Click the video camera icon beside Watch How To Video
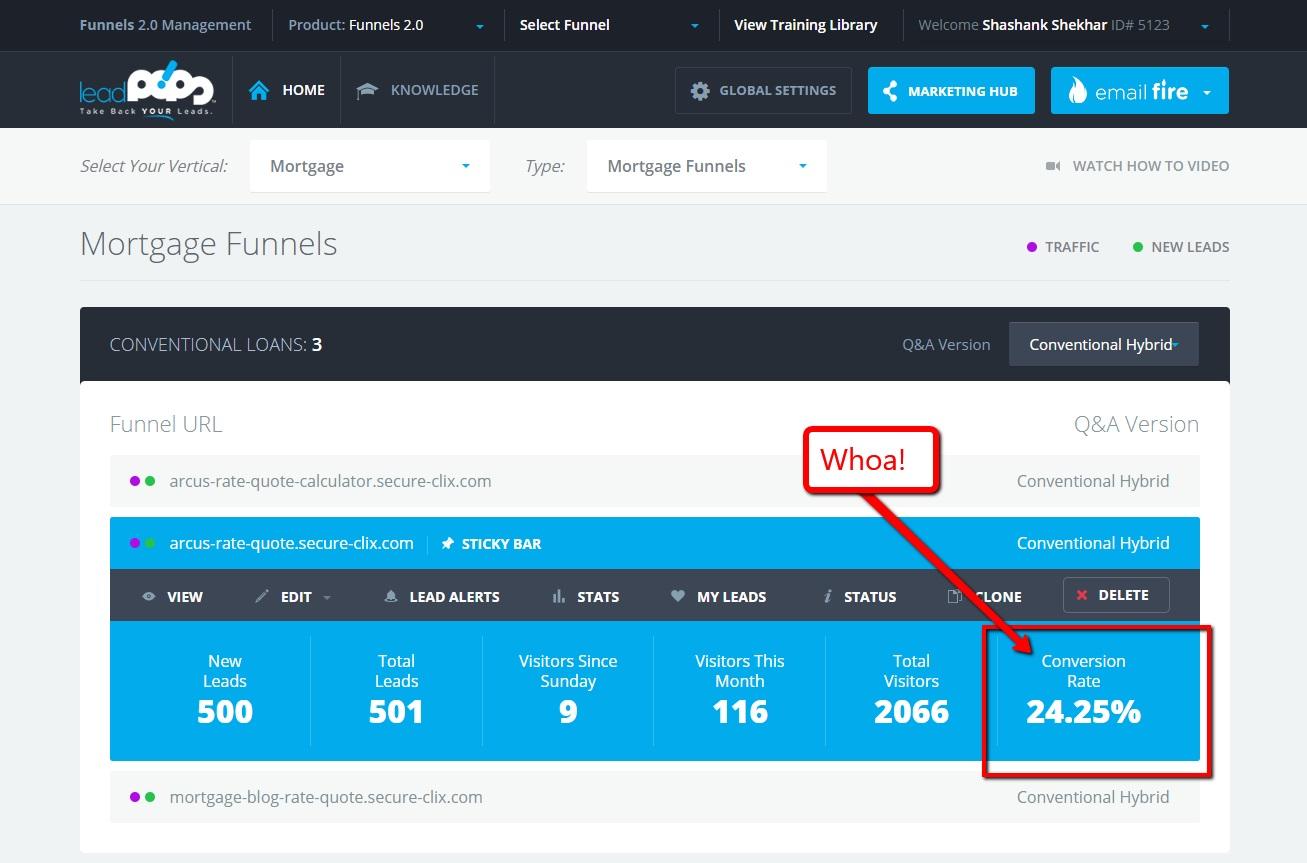Screen dimensions: 1307x863 point(1053,166)
